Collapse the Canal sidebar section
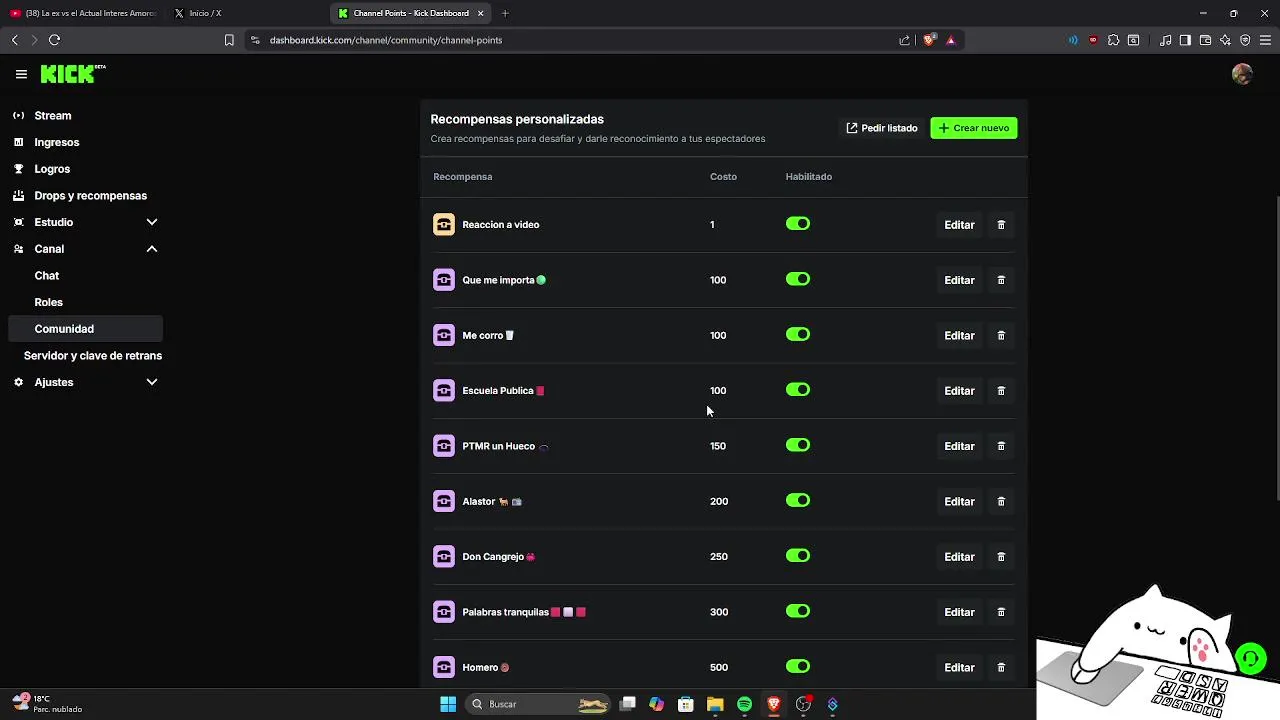 (152, 249)
